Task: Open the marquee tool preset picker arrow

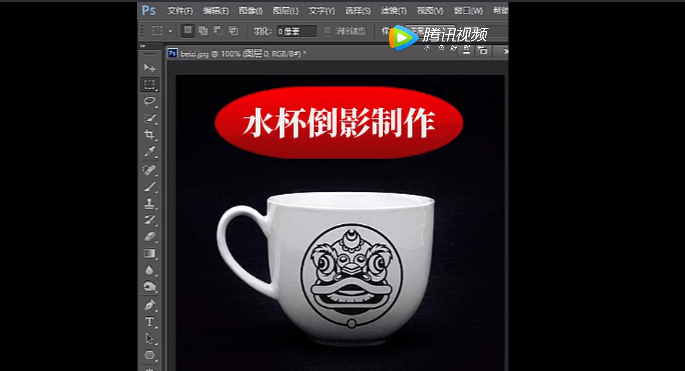Action: [170, 31]
